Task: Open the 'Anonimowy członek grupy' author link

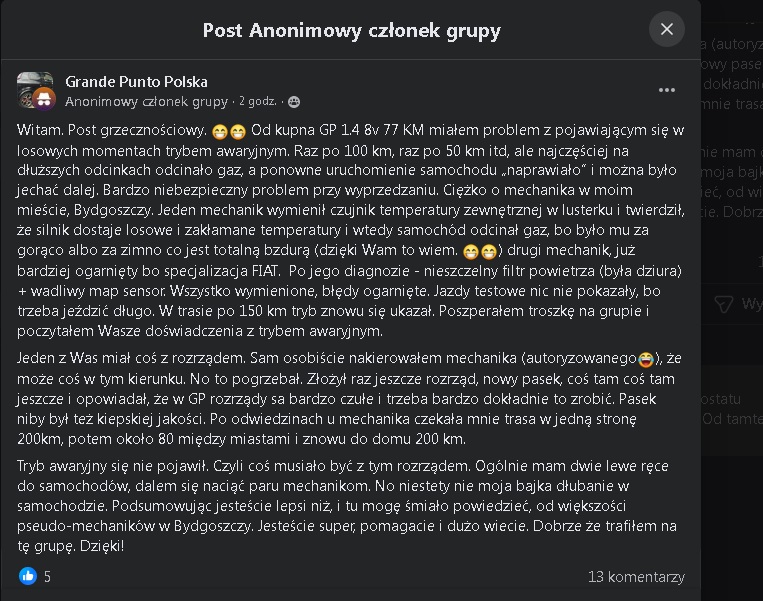Action: (x=146, y=102)
